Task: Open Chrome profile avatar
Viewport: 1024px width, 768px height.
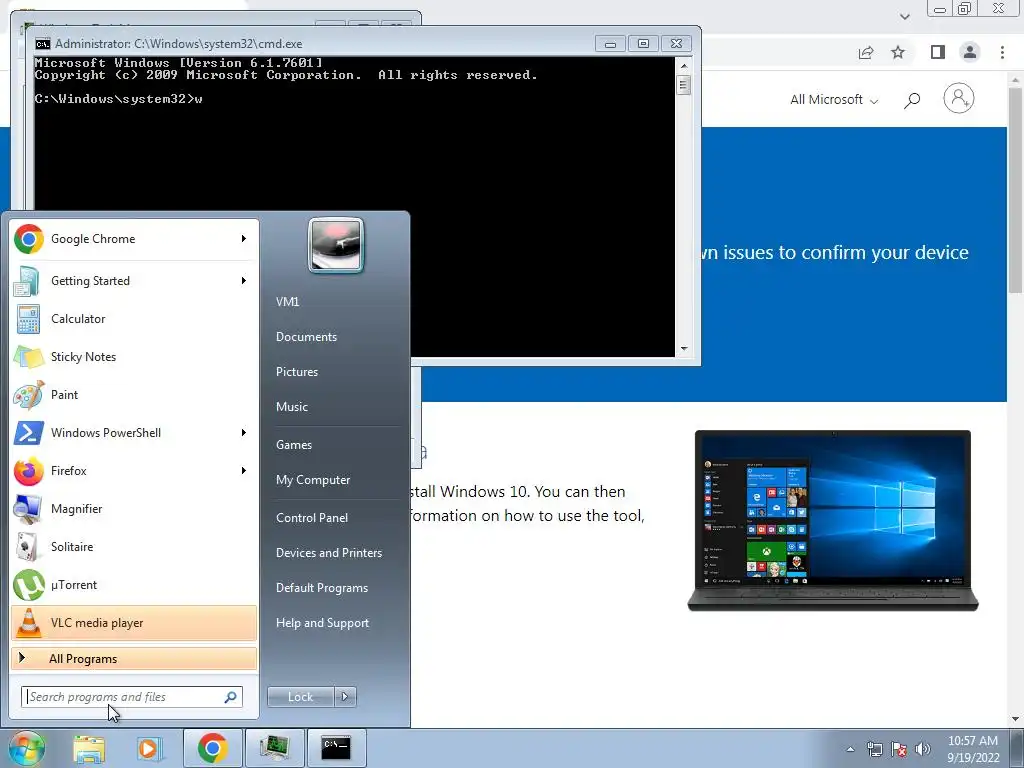Action: (x=970, y=52)
